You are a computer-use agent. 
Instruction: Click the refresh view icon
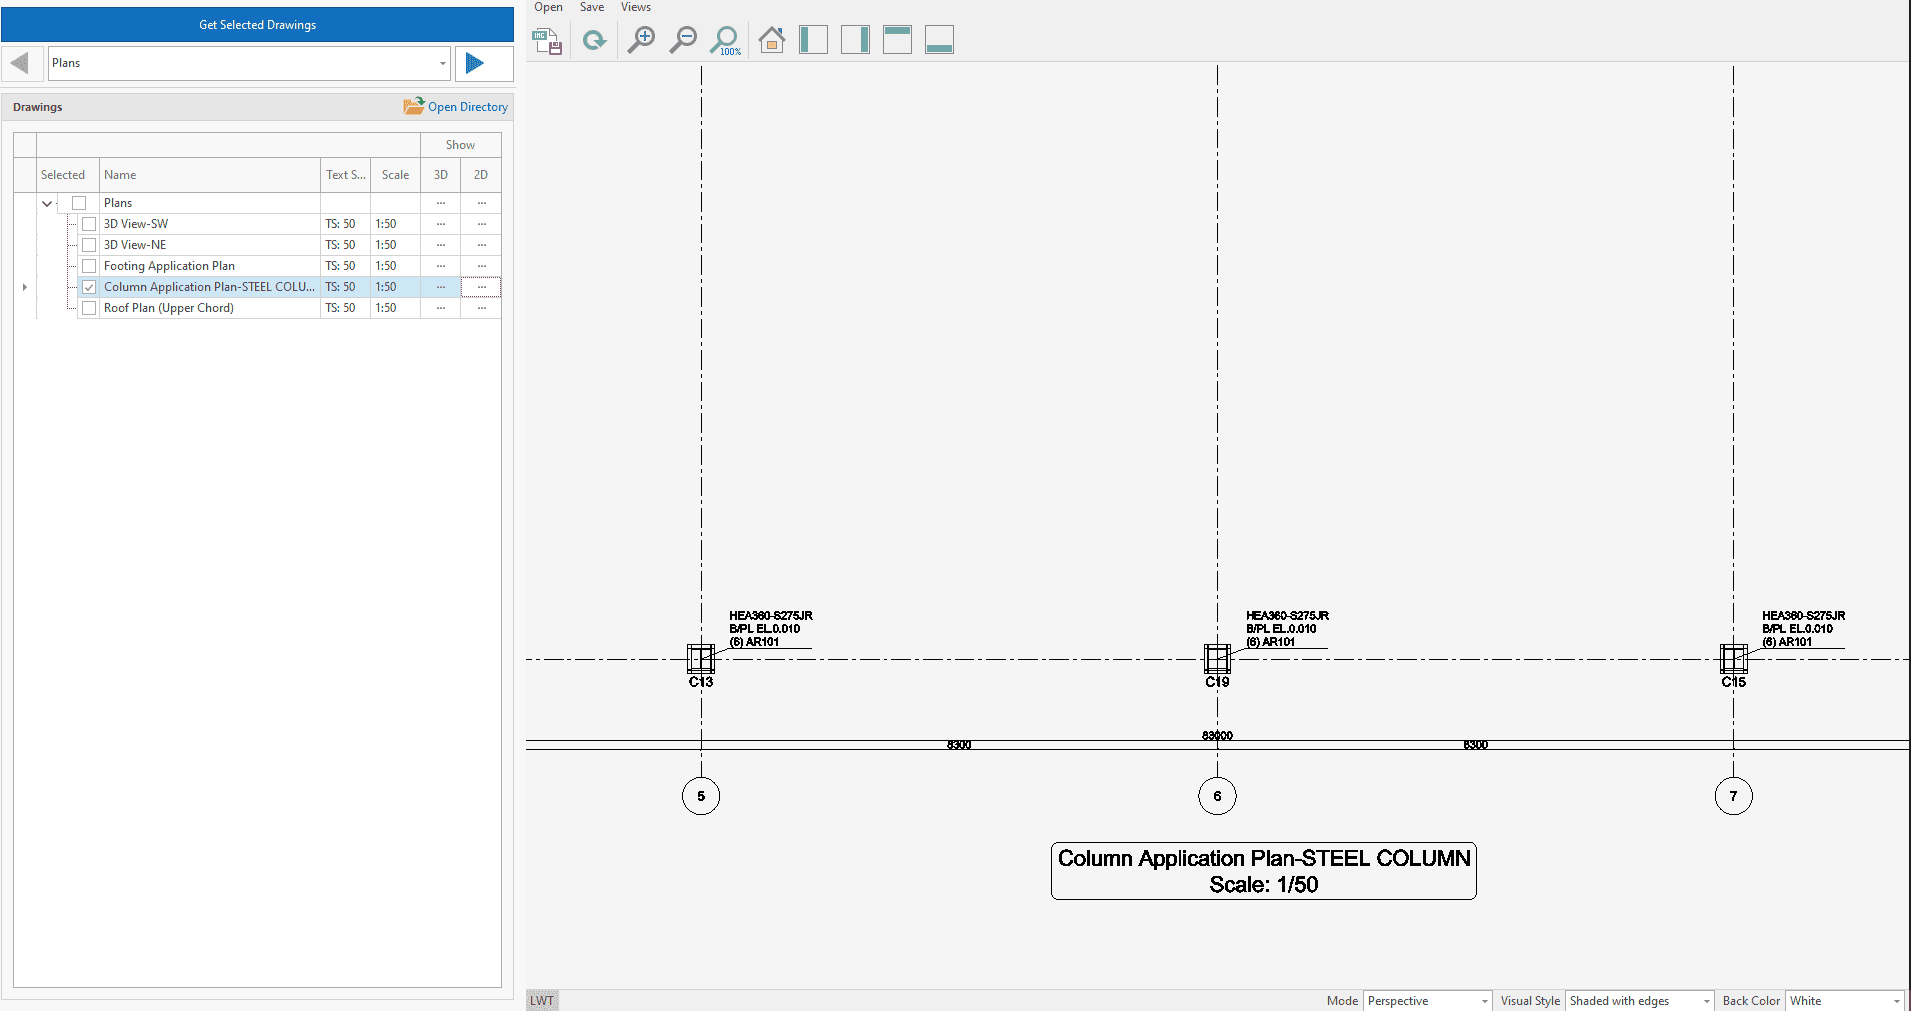(x=595, y=41)
